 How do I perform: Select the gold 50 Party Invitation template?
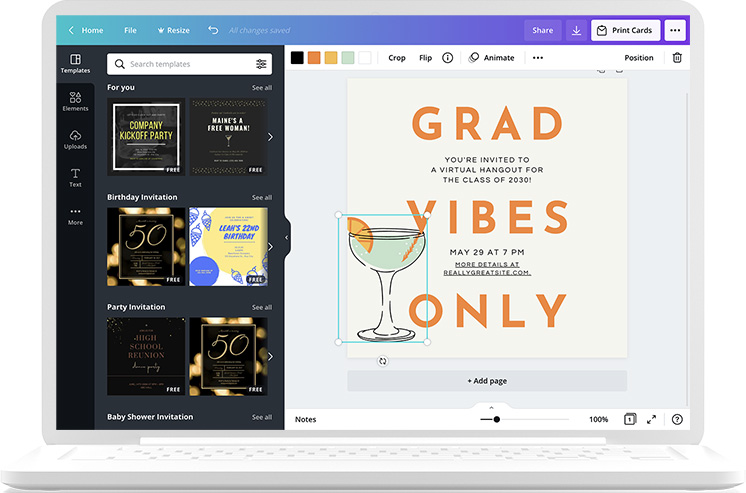[228, 356]
